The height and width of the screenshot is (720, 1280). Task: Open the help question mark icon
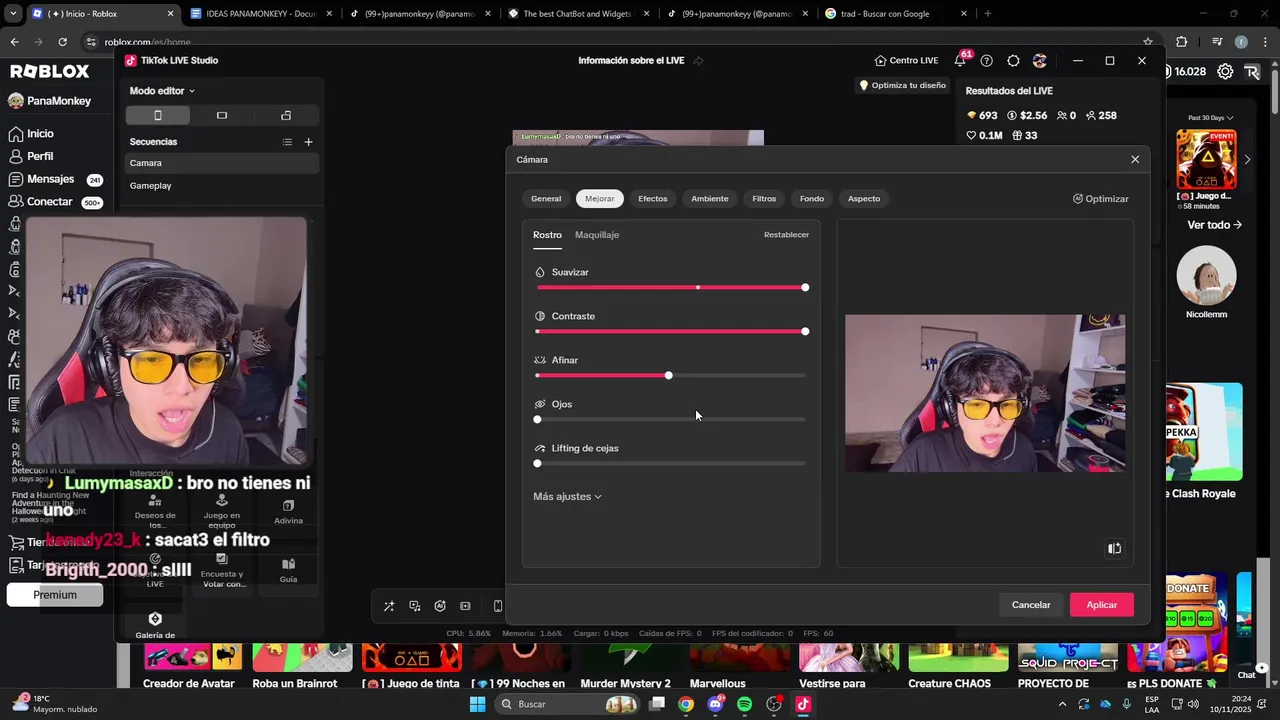point(987,61)
